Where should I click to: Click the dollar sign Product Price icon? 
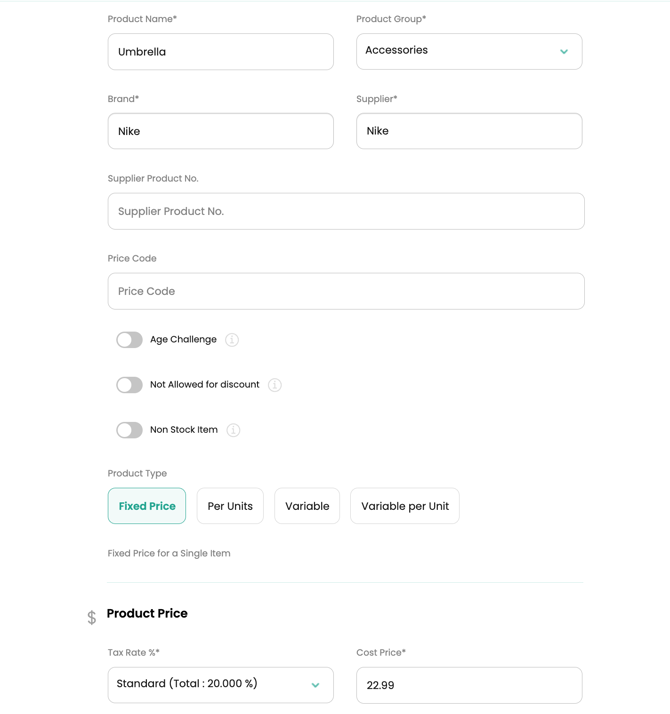click(x=92, y=618)
